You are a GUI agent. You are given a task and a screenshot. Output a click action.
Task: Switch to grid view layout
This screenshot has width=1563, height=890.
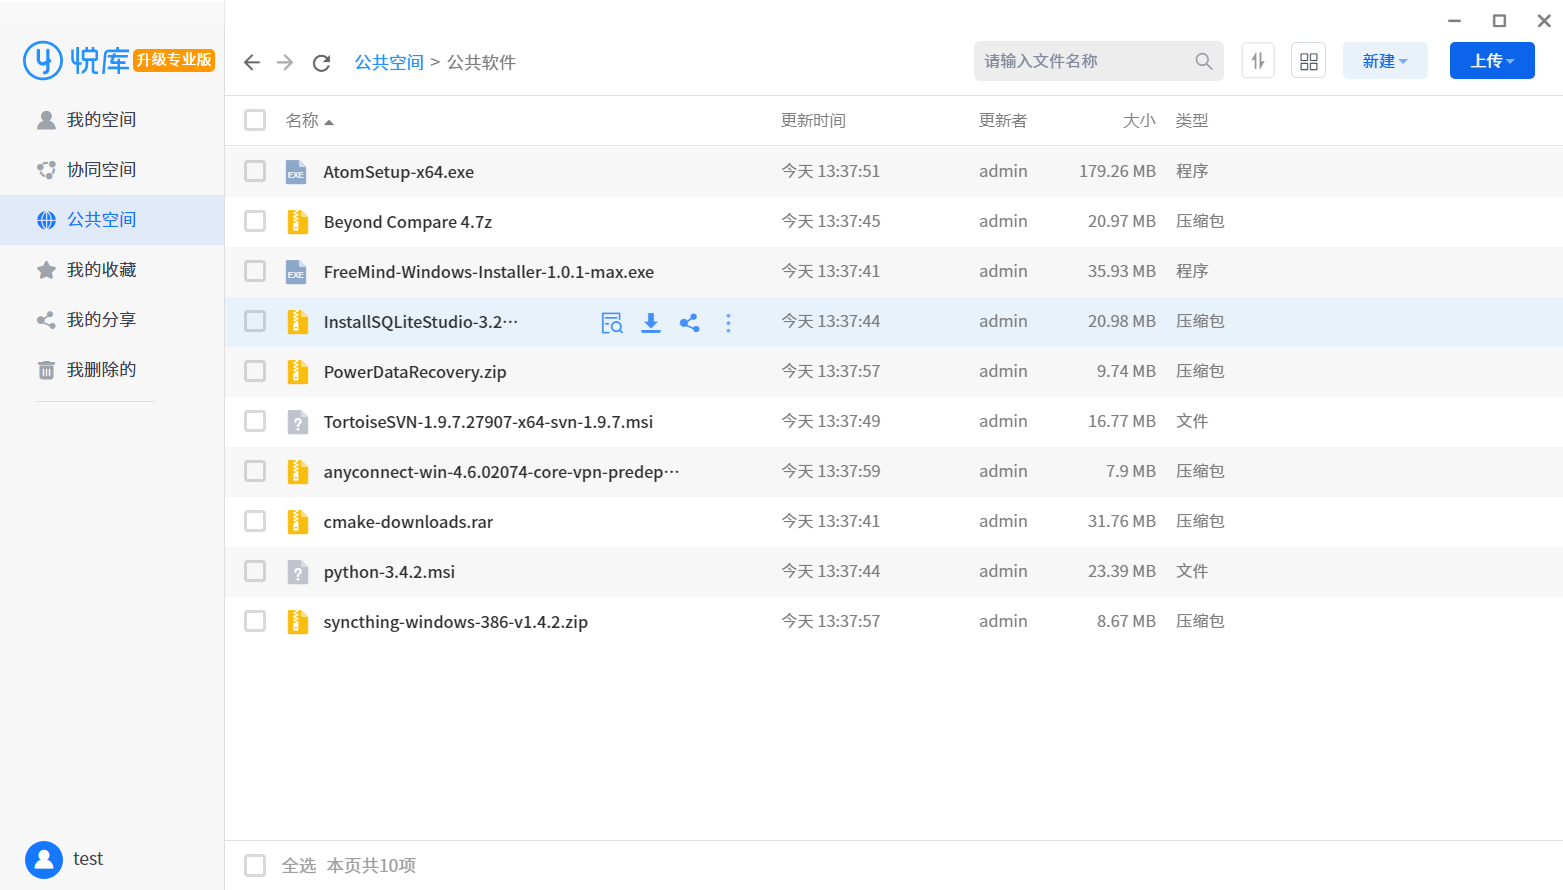click(1308, 61)
